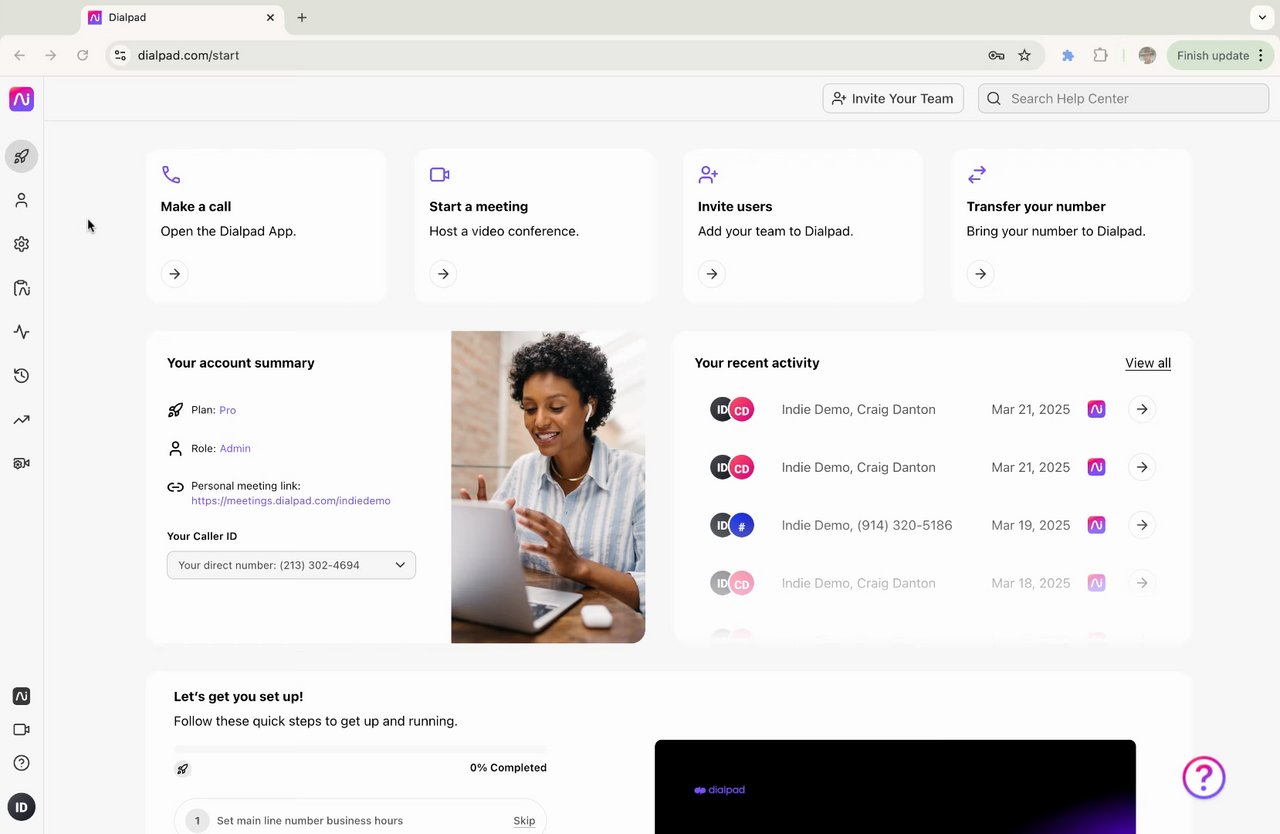Open the ID user avatar in sidebar
1280x834 pixels.
coord(21,807)
